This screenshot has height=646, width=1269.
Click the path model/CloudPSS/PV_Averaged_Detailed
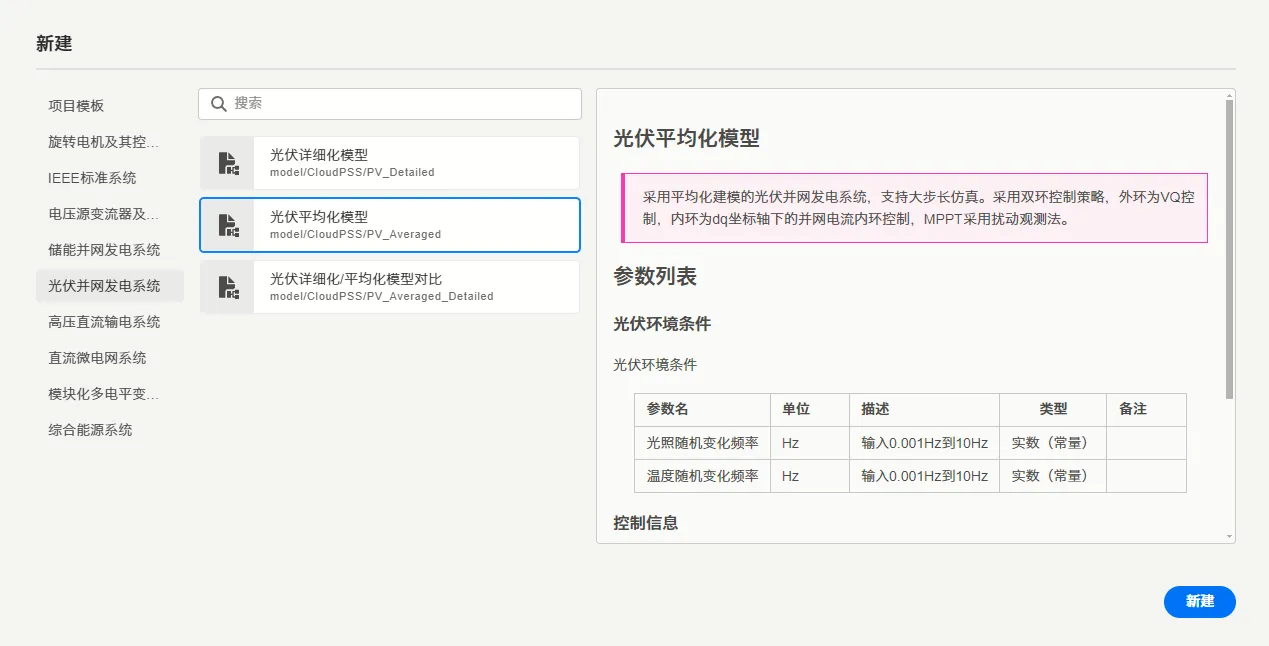click(x=382, y=296)
